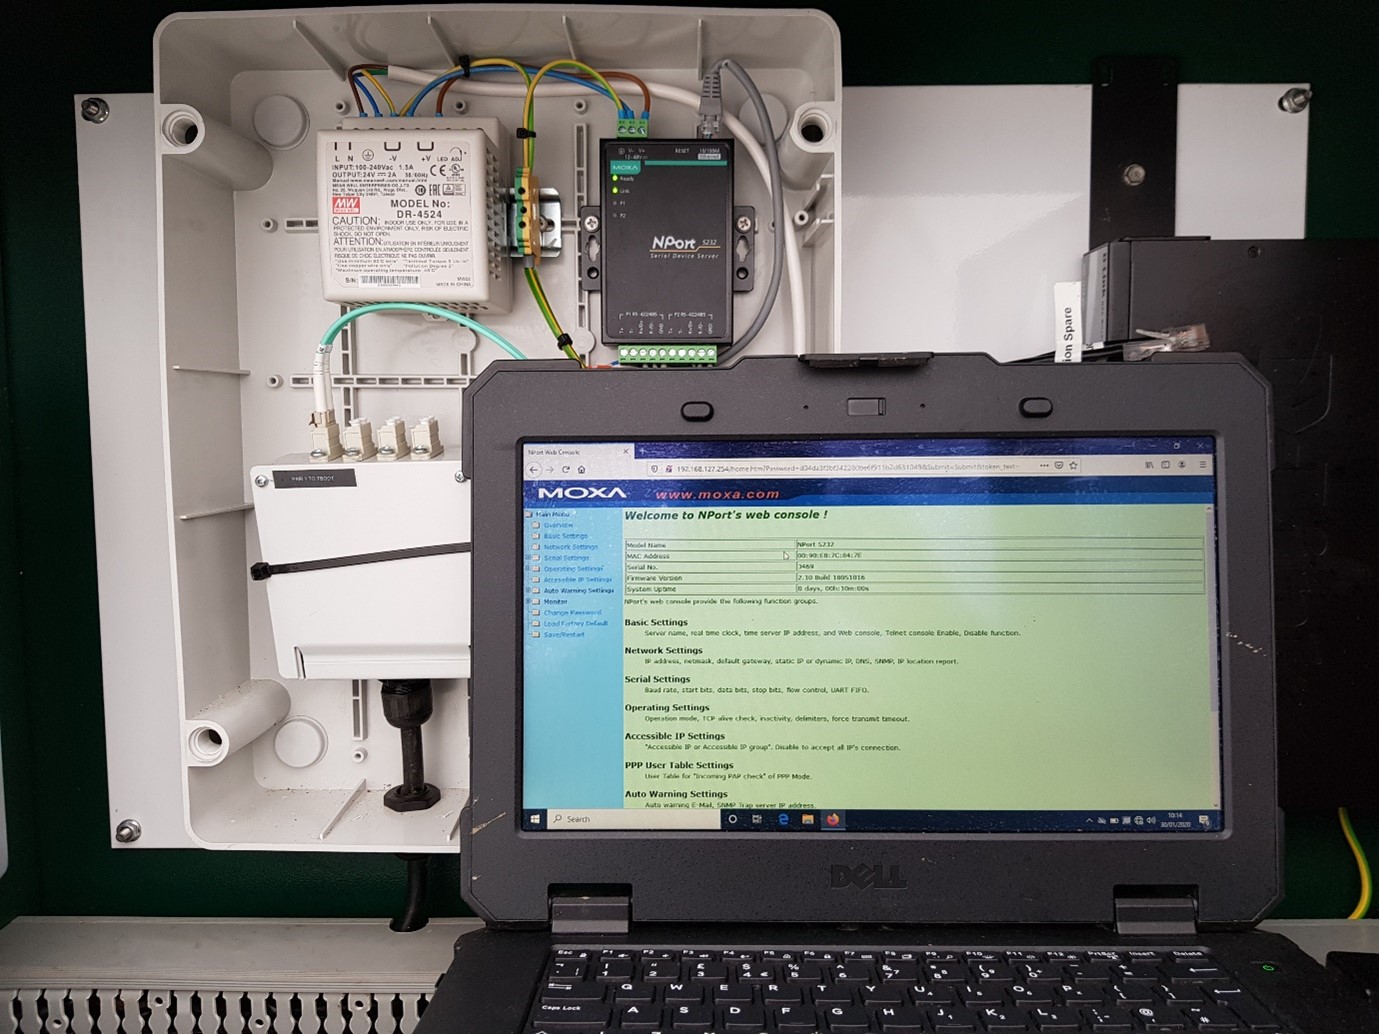Open Basic Settings in the left menu
This screenshot has width=1379, height=1034.
(x=566, y=536)
